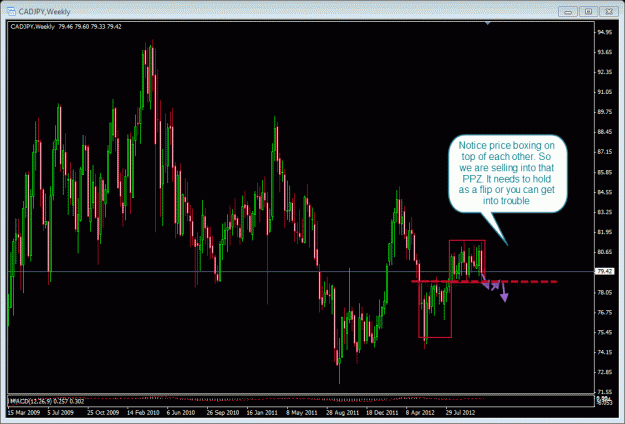
Task: Click the 72.85 price axis label
Action: 605,372
